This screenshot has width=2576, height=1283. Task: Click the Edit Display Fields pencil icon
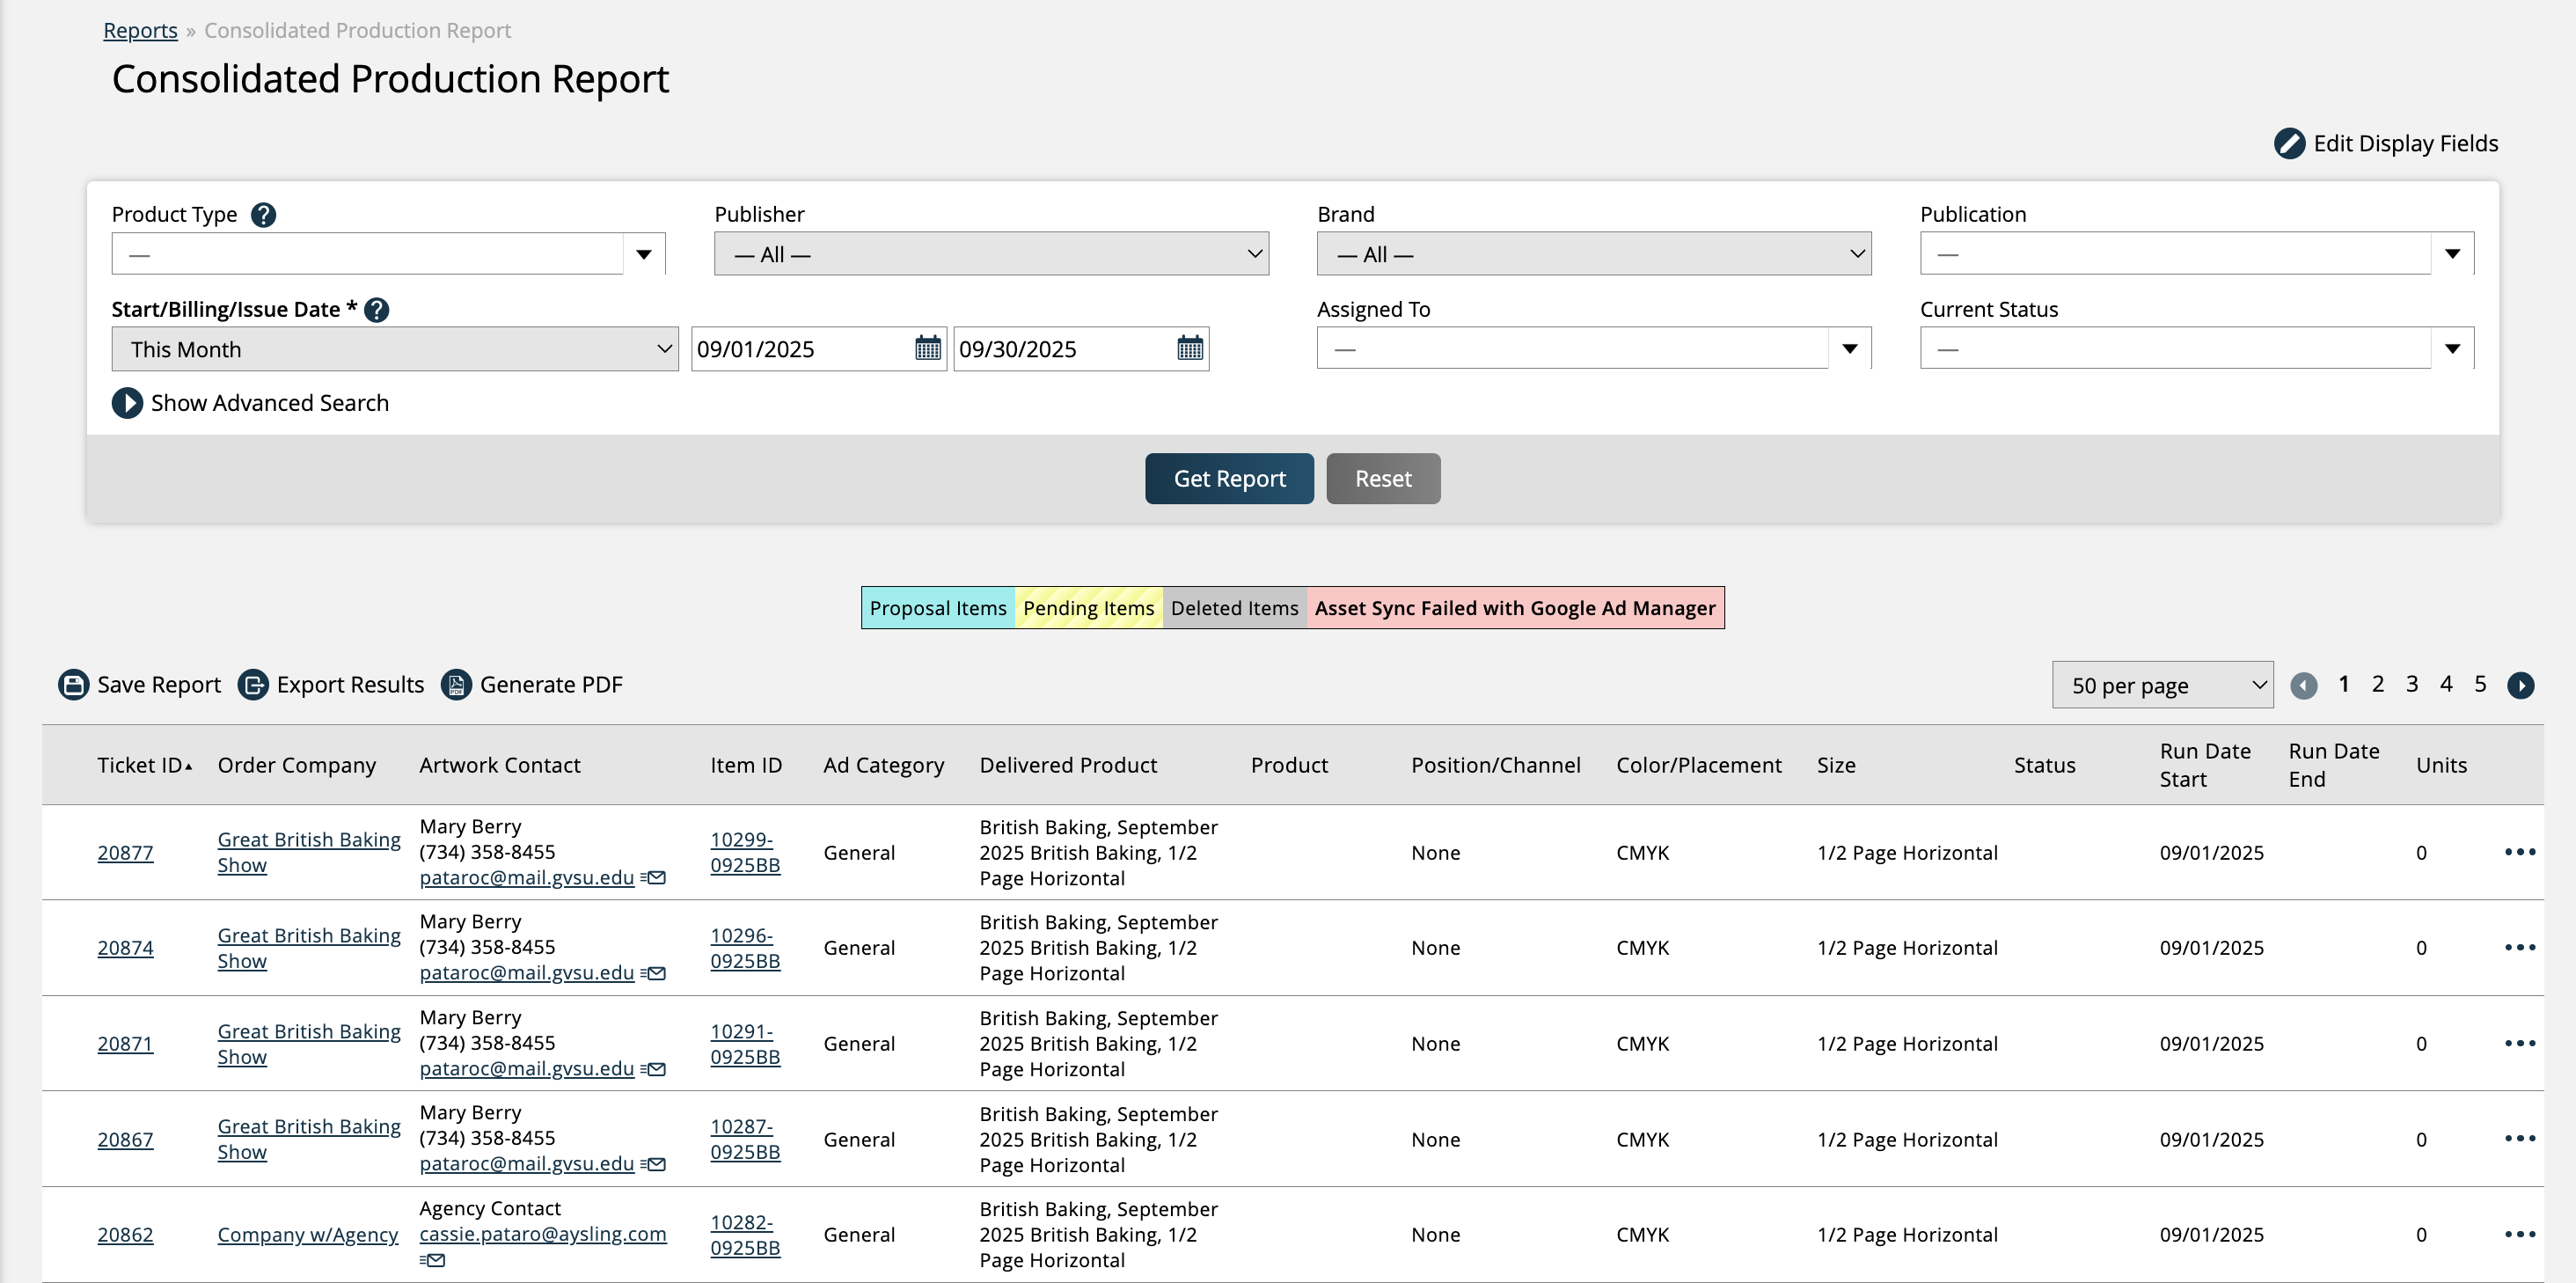pos(2289,144)
